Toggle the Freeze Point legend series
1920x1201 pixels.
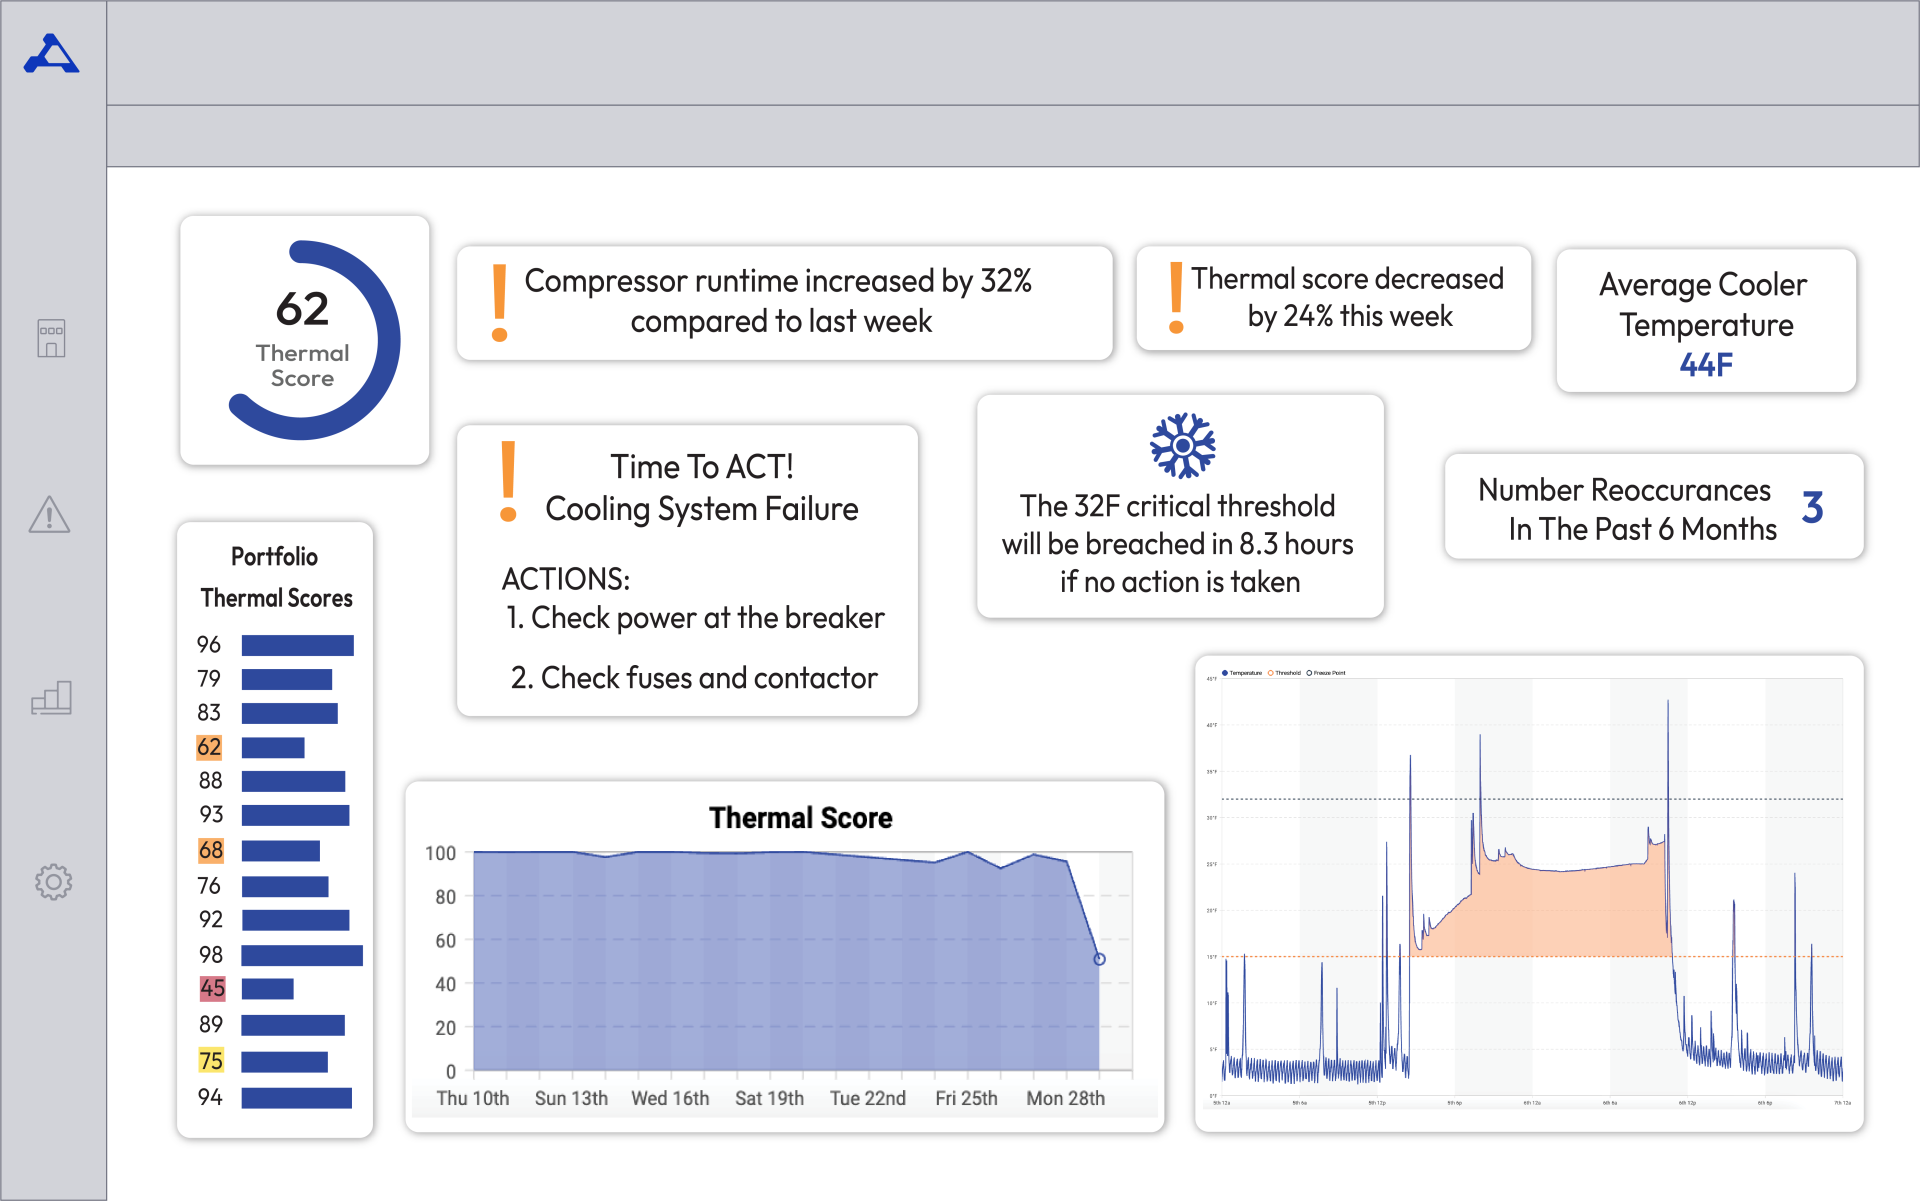[1326, 673]
